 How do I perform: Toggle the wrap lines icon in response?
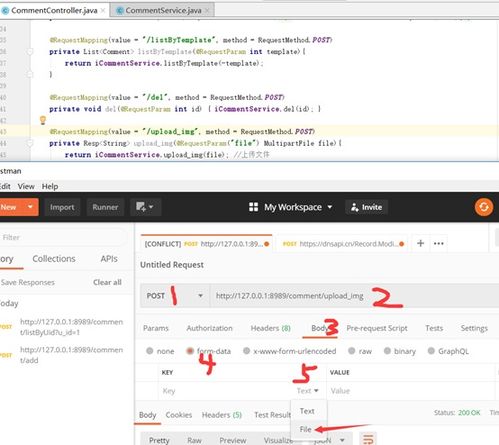point(368,439)
